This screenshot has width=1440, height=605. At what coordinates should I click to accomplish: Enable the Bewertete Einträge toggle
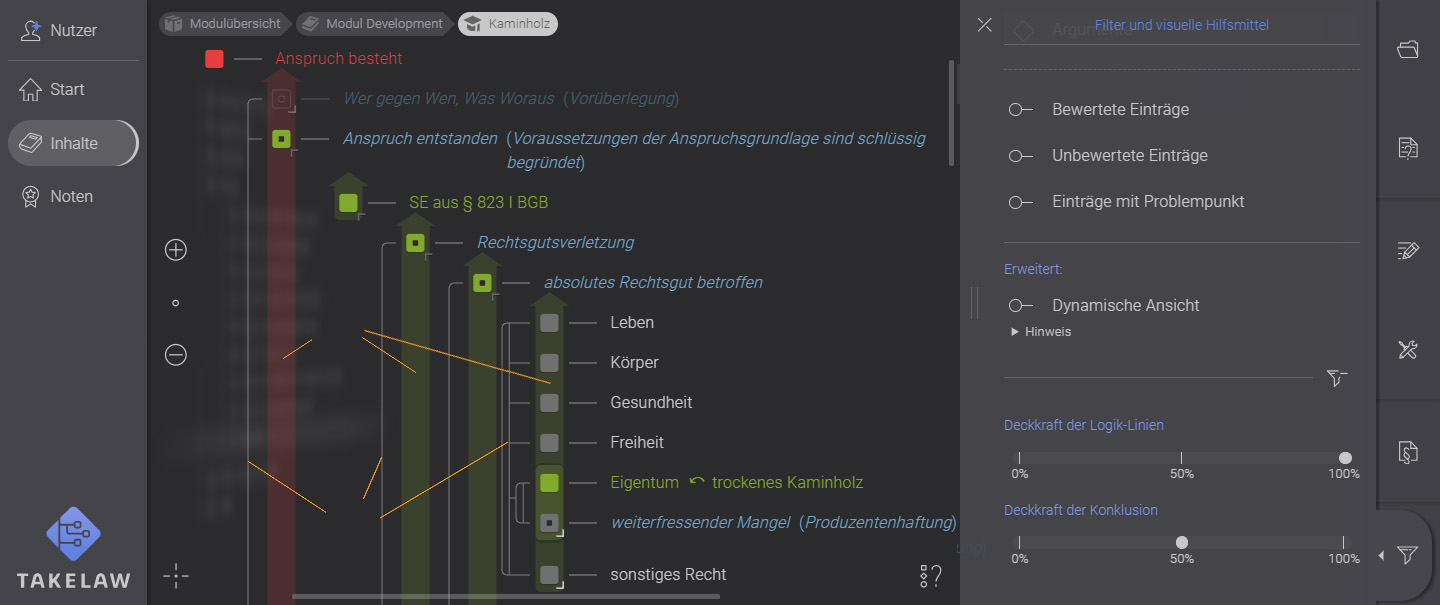[x=1020, y=109]
